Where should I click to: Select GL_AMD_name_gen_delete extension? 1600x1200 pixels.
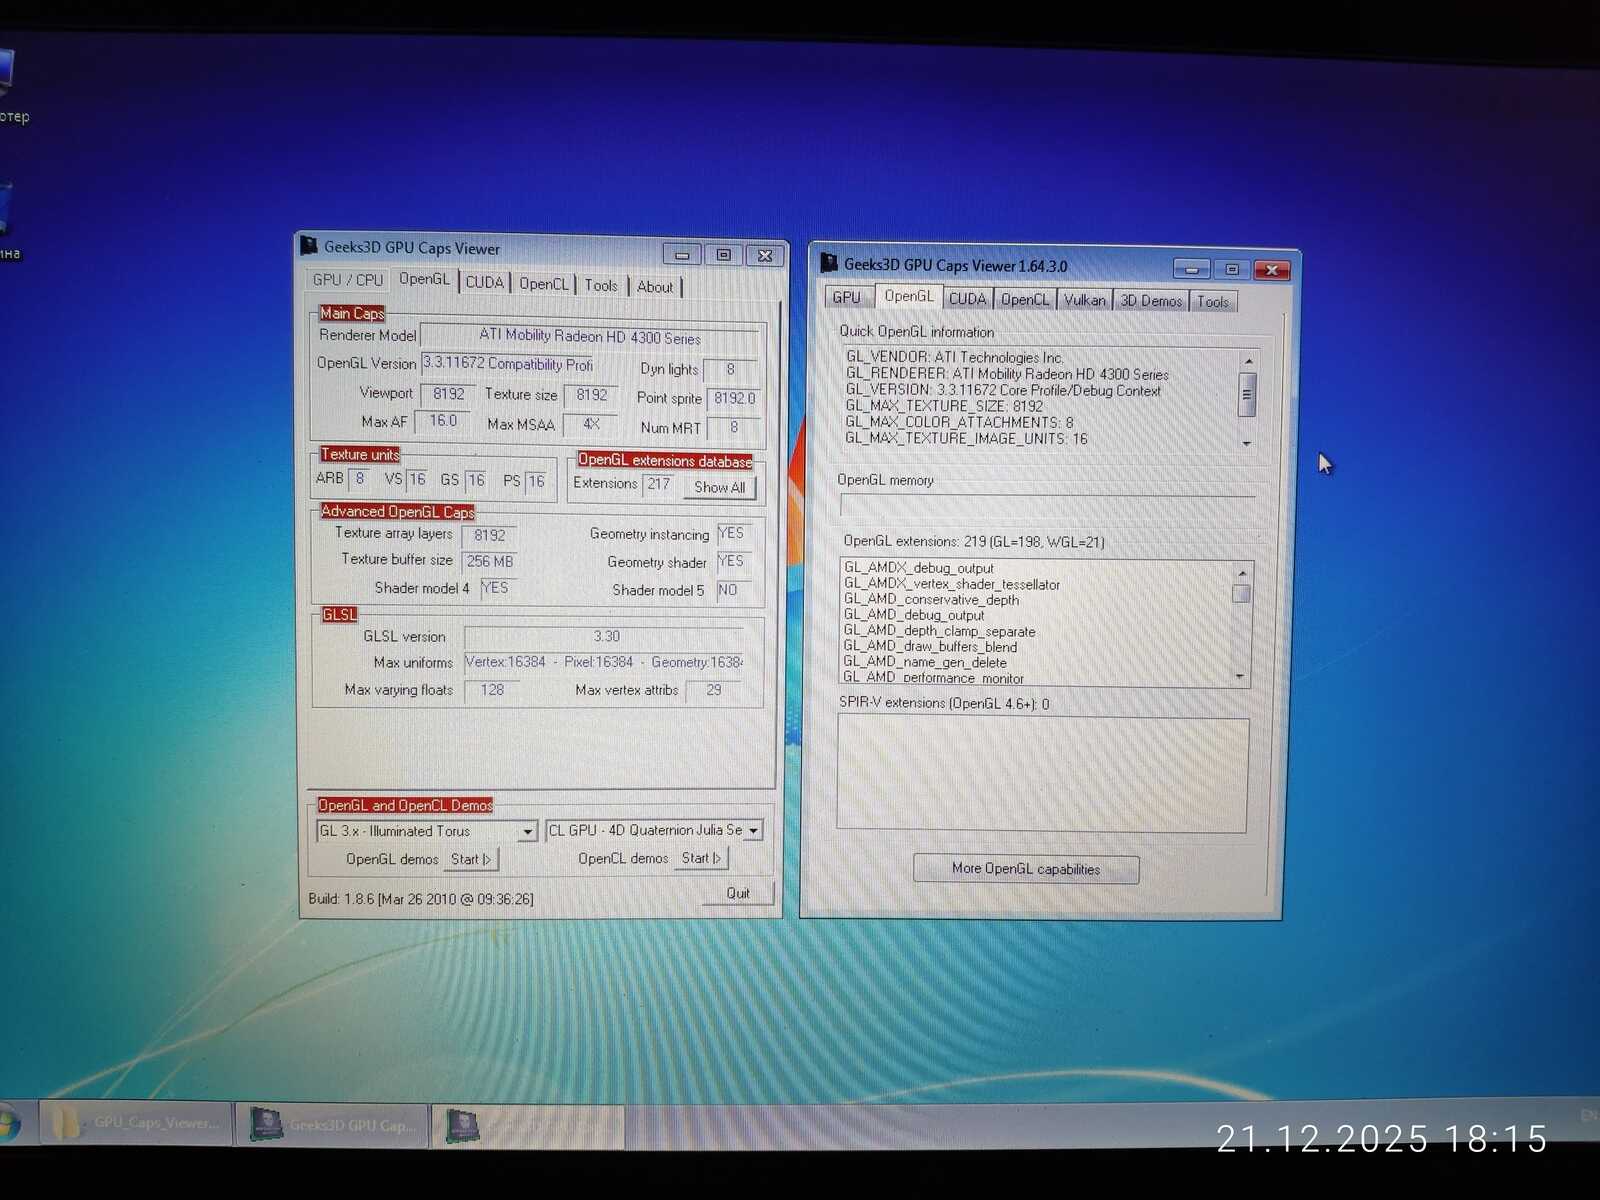pyautogui.click(x=925, y=662)
